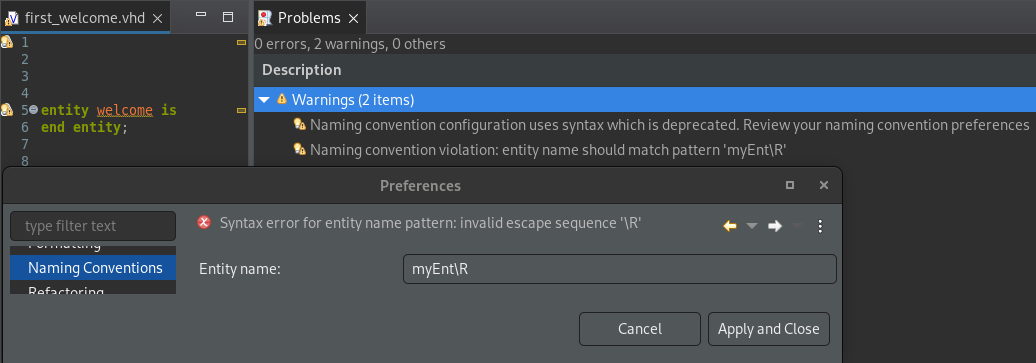
Task: Click the Problems view icon in the tab
Action: tap(265, 18)
